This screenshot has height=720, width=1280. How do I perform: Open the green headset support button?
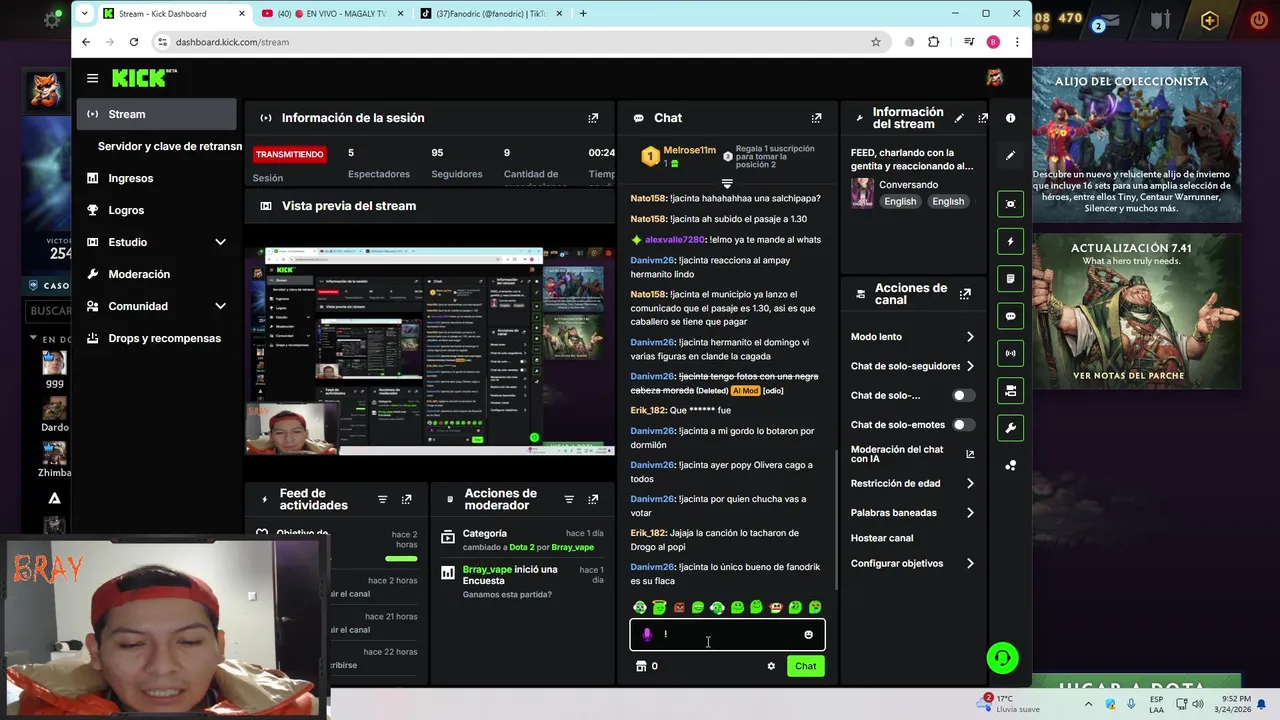tap(1002, 658)
